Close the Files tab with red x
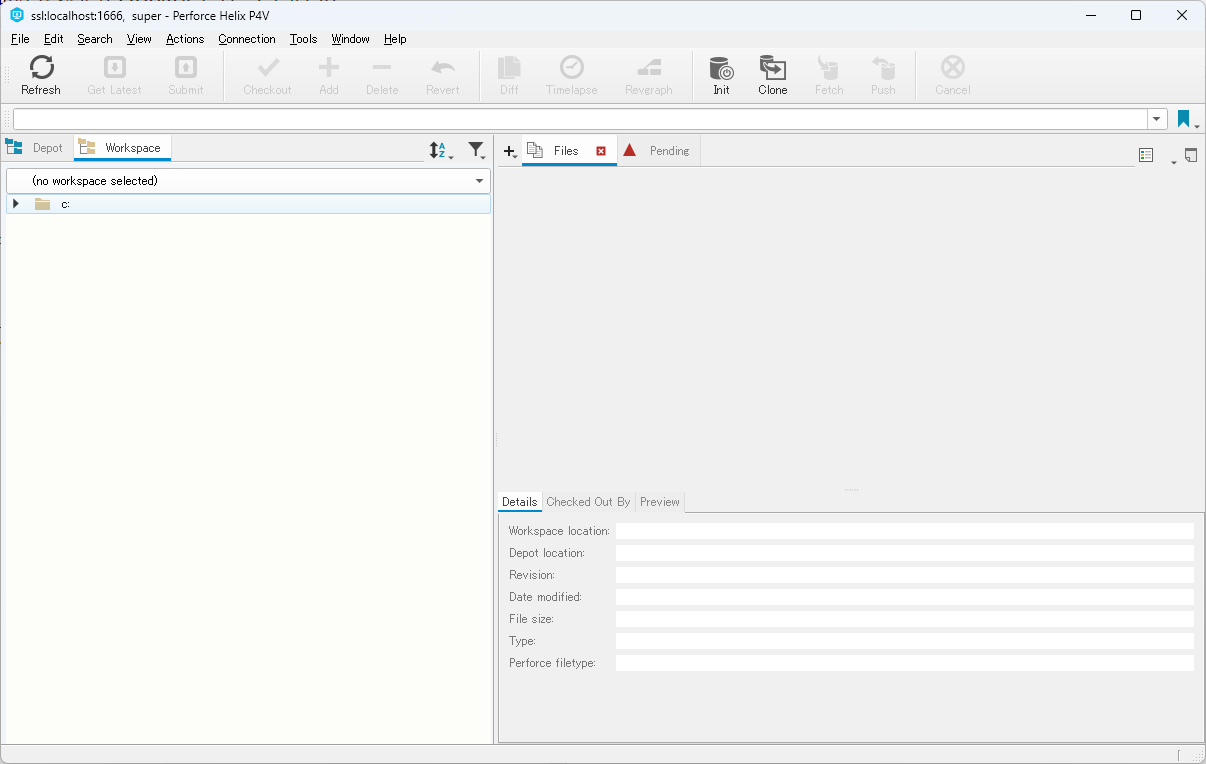The image size is (1206, 764). pyautogui.click(x=601, y=151)
